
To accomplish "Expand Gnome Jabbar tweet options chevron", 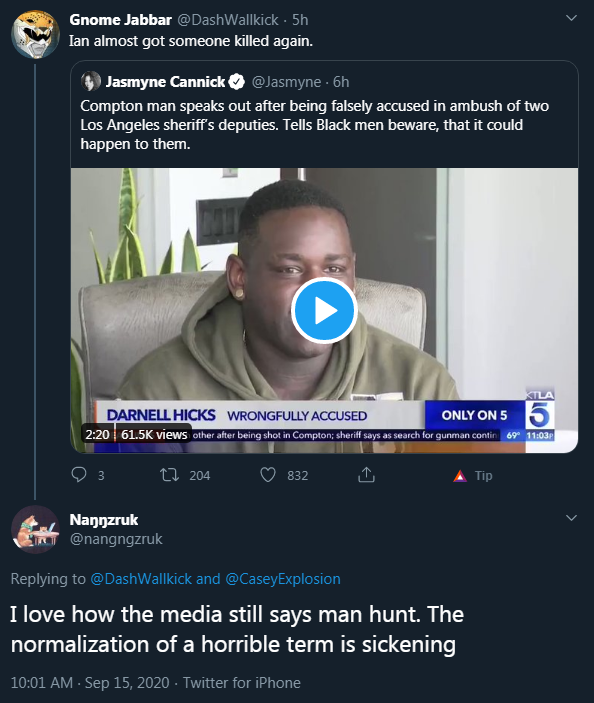I will tap(571, 18).
